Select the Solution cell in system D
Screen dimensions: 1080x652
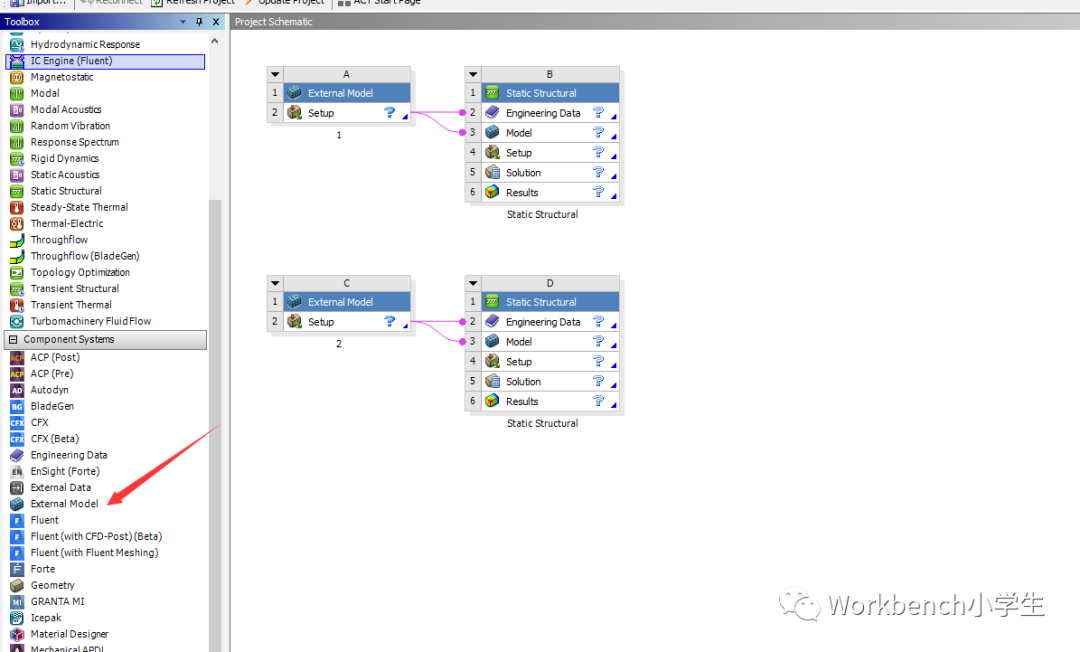click(550, 381)
